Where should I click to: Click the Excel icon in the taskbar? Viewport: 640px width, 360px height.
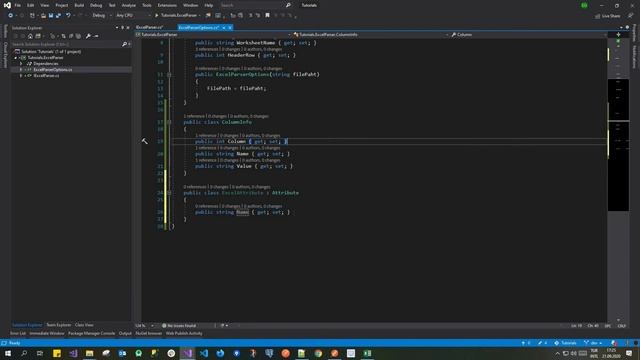pos(367,353)
